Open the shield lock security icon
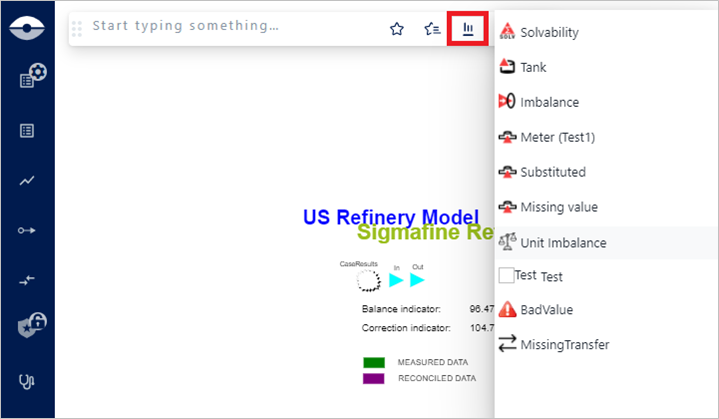Image resolution: width=719 pixels, height=419 pixels. click(x=29, y=326)
